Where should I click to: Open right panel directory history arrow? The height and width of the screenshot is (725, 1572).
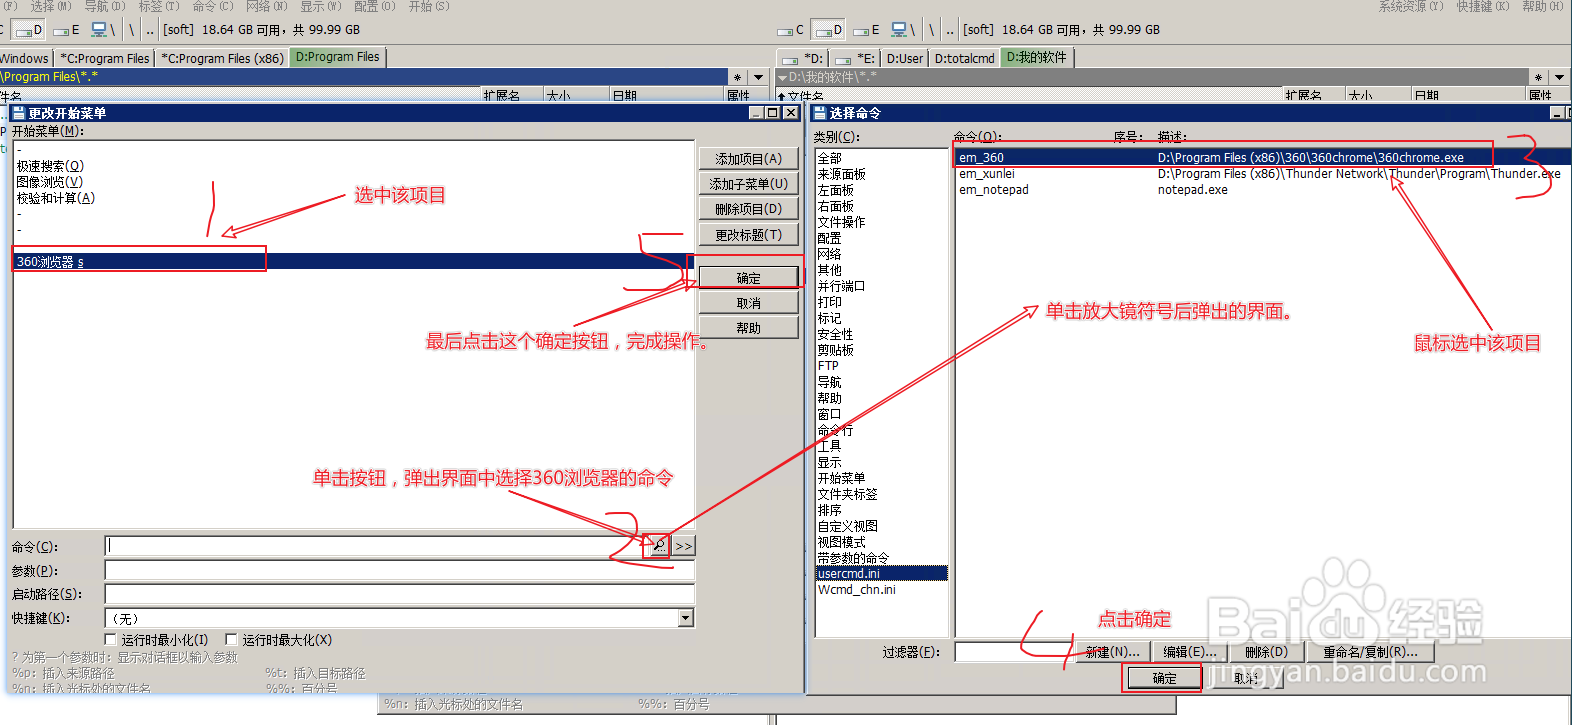[1560, 77]
